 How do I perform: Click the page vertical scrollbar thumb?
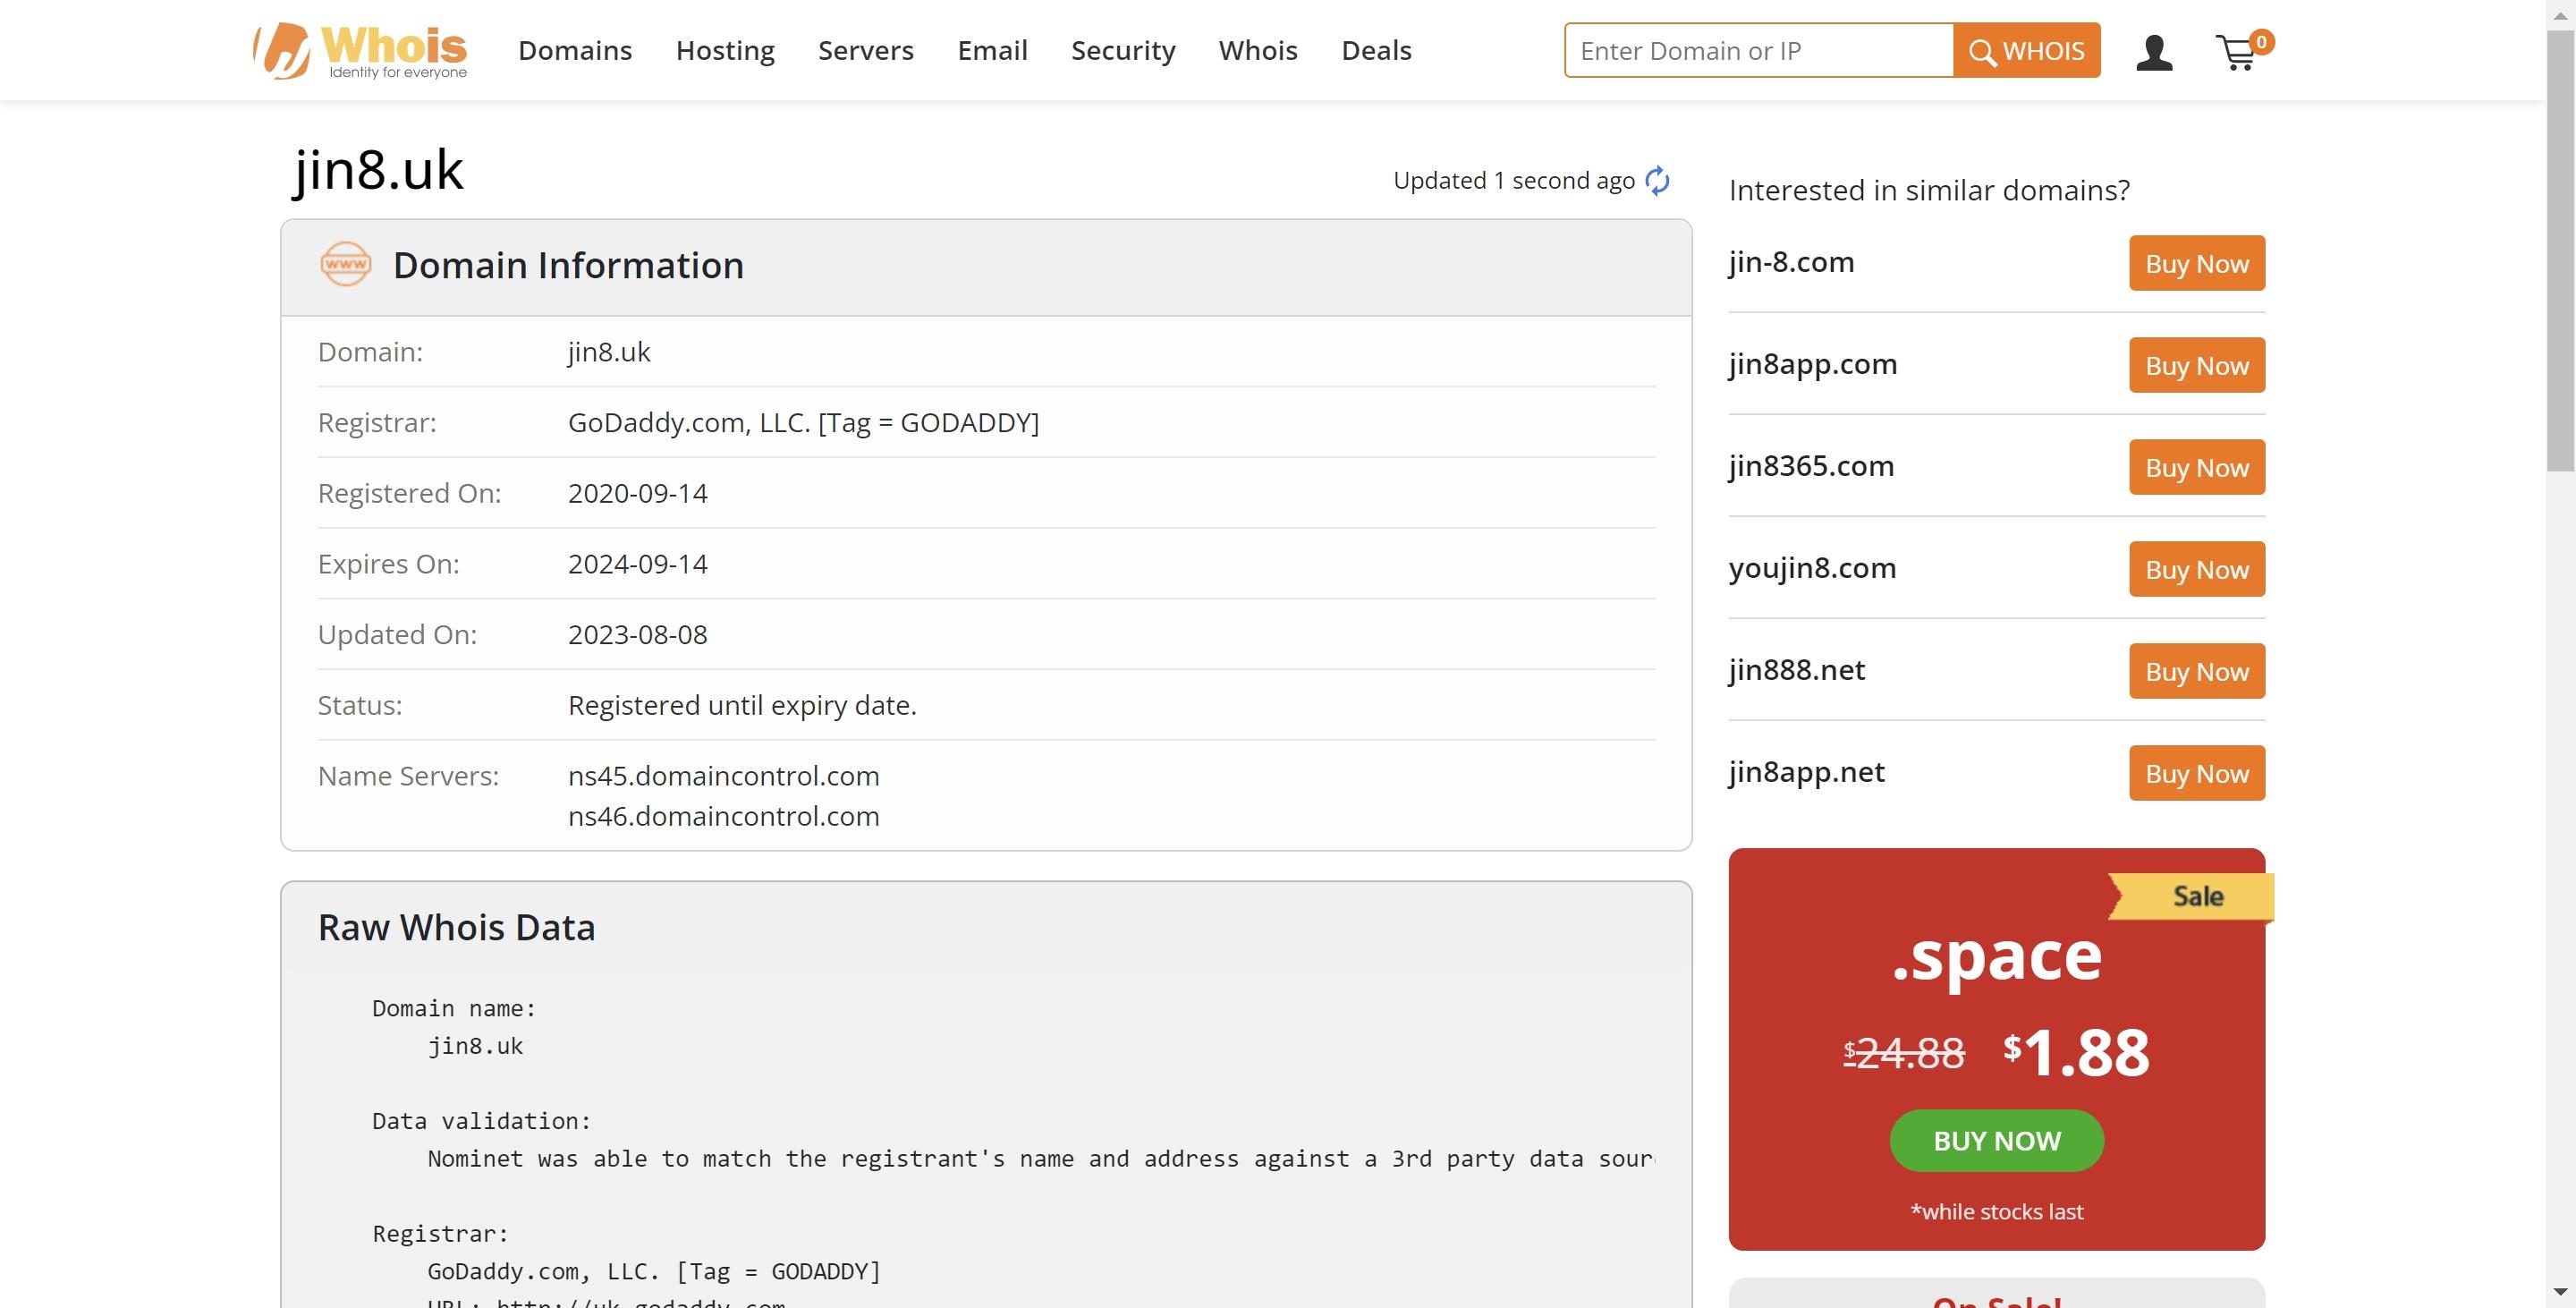click(x=2561, y=250)
